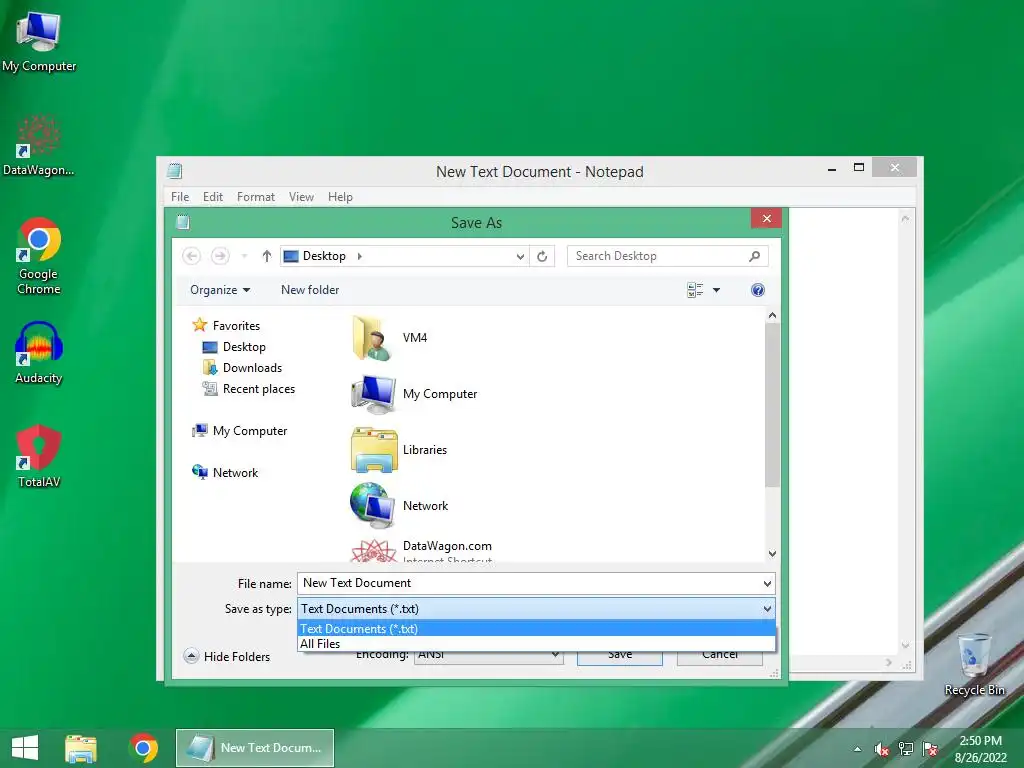Open the File name dropdown arrow
This screenshot has height=768, width=1024.
(x=767, y=583)
